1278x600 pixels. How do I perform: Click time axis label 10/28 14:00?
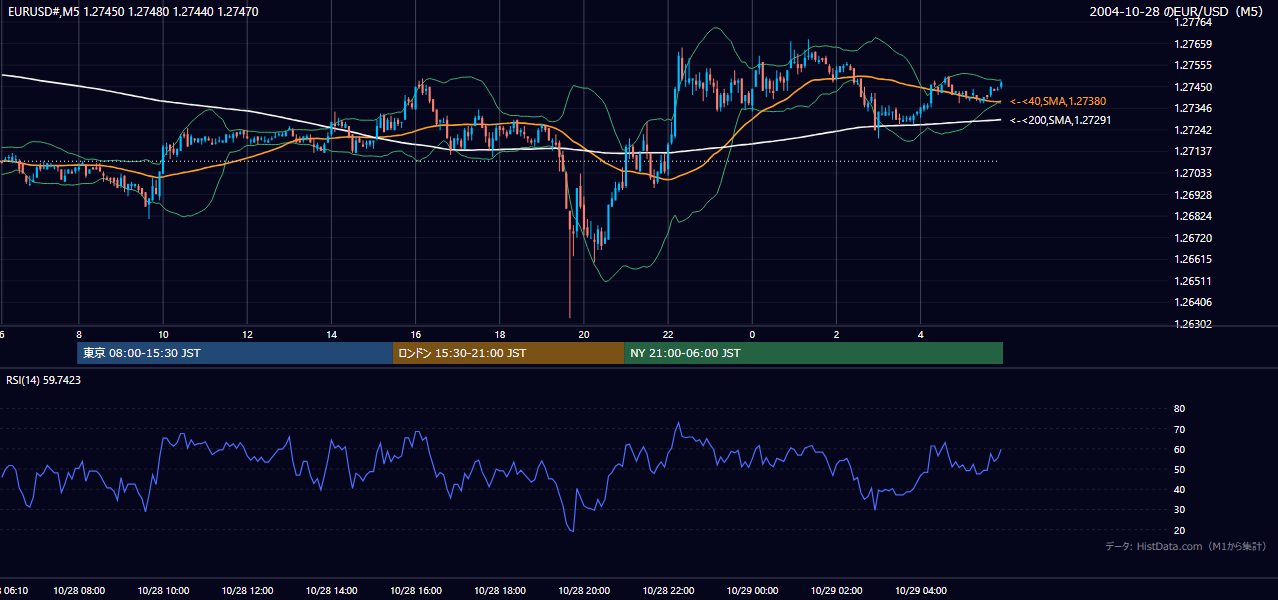click(331, 591)
